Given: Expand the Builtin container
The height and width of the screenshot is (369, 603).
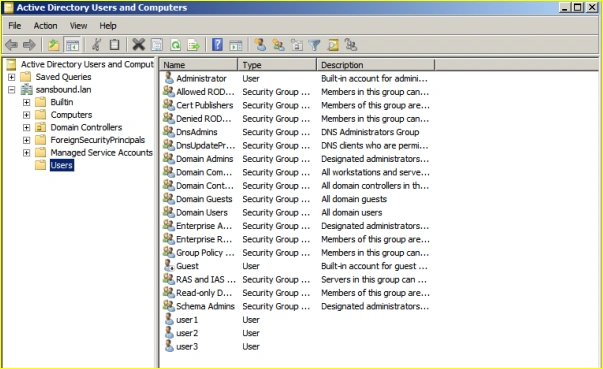Looking at the screenshot, I should click(26, 102).
